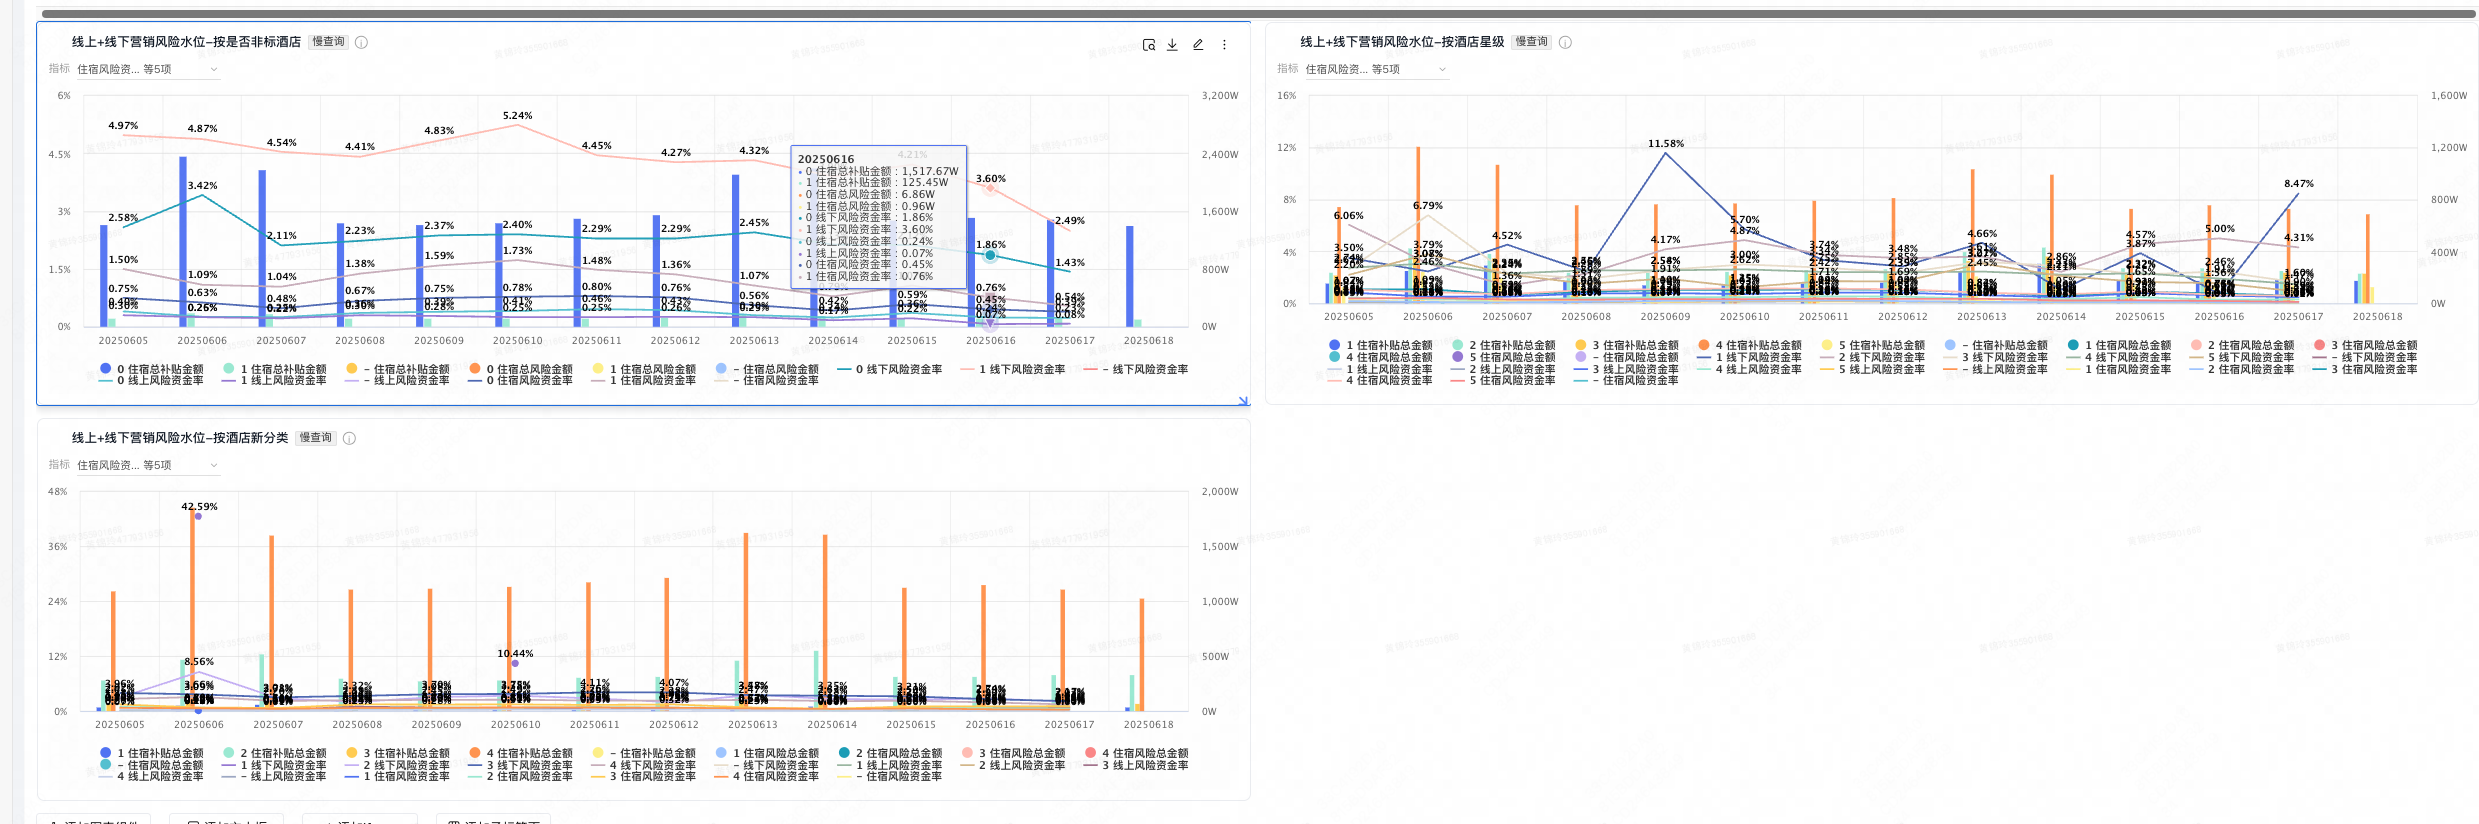The image size is (2479, 824).
Task: Click horizontal scrollbar at top of dashboard
Action: 1258,14
